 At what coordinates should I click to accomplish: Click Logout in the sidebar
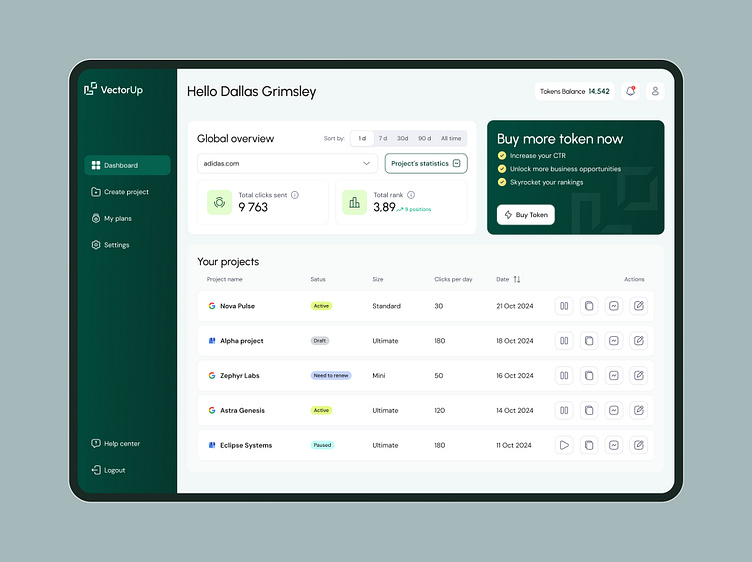point(114,470)
